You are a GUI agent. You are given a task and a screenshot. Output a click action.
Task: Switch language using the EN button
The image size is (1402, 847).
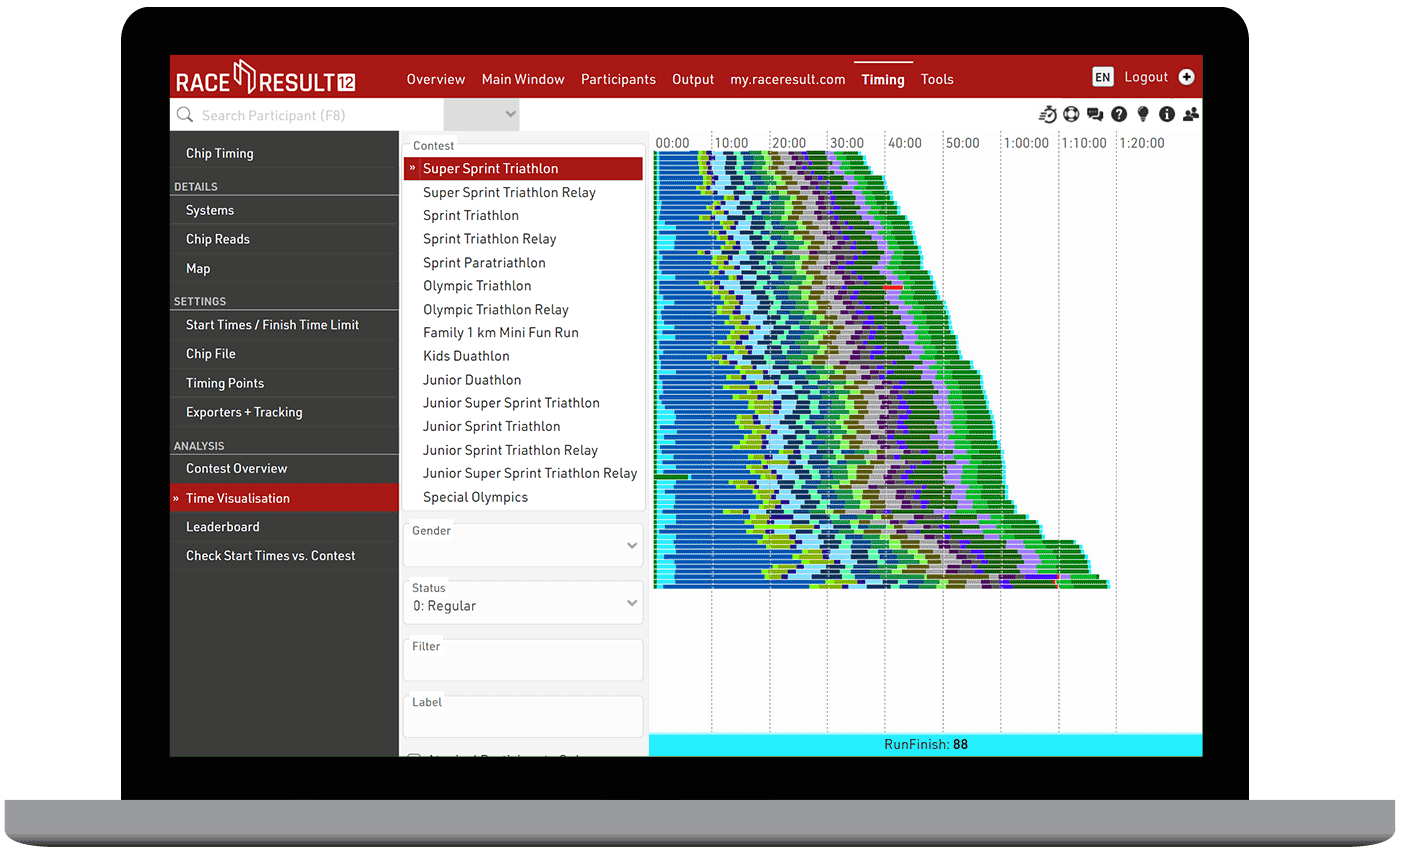(1102, 77)
